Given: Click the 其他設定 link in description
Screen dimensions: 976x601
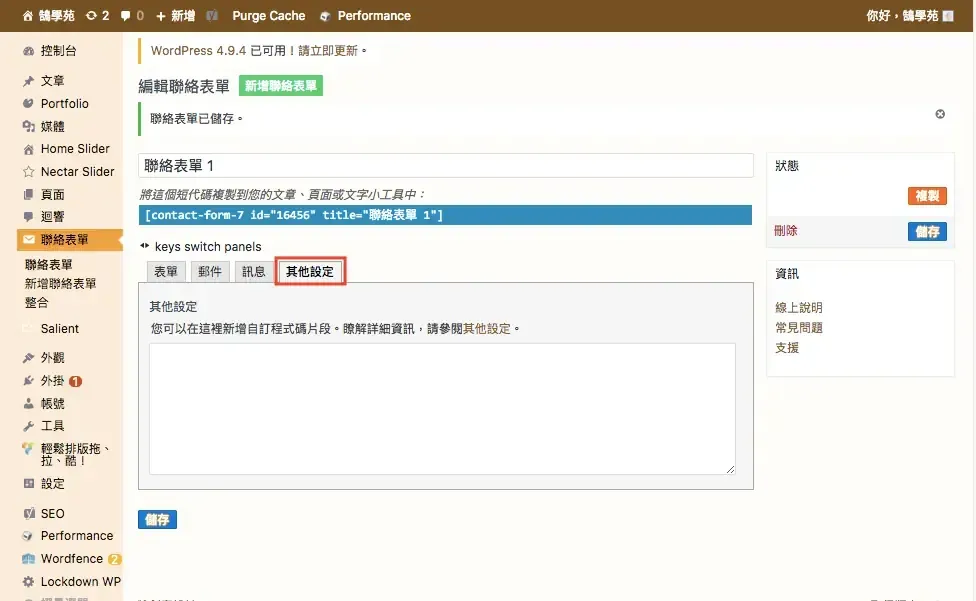Looking at the screenshot, I should coord(487,328).
